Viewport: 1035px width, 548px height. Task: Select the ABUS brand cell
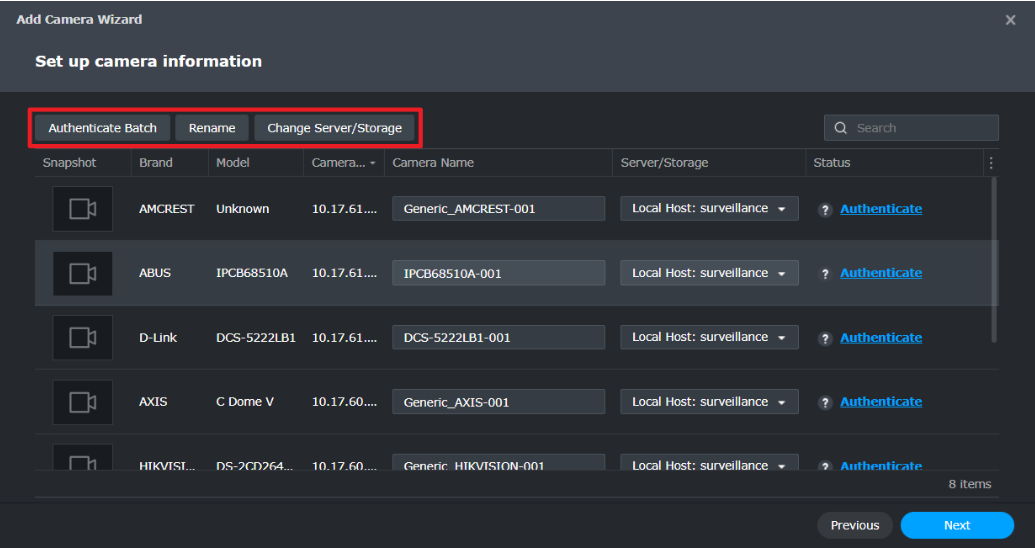[155, 273]
